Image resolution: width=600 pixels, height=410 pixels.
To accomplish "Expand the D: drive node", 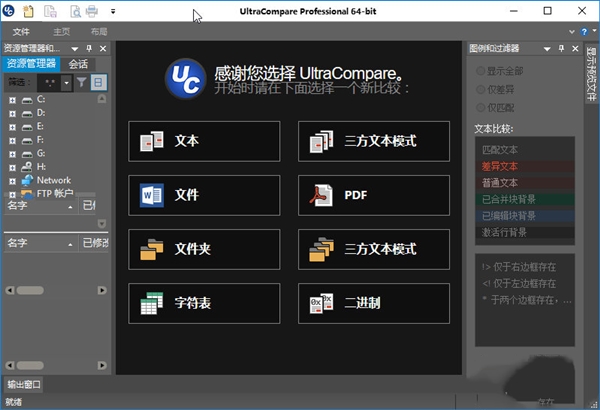I will pyautogui.click(x=12, y=114).
